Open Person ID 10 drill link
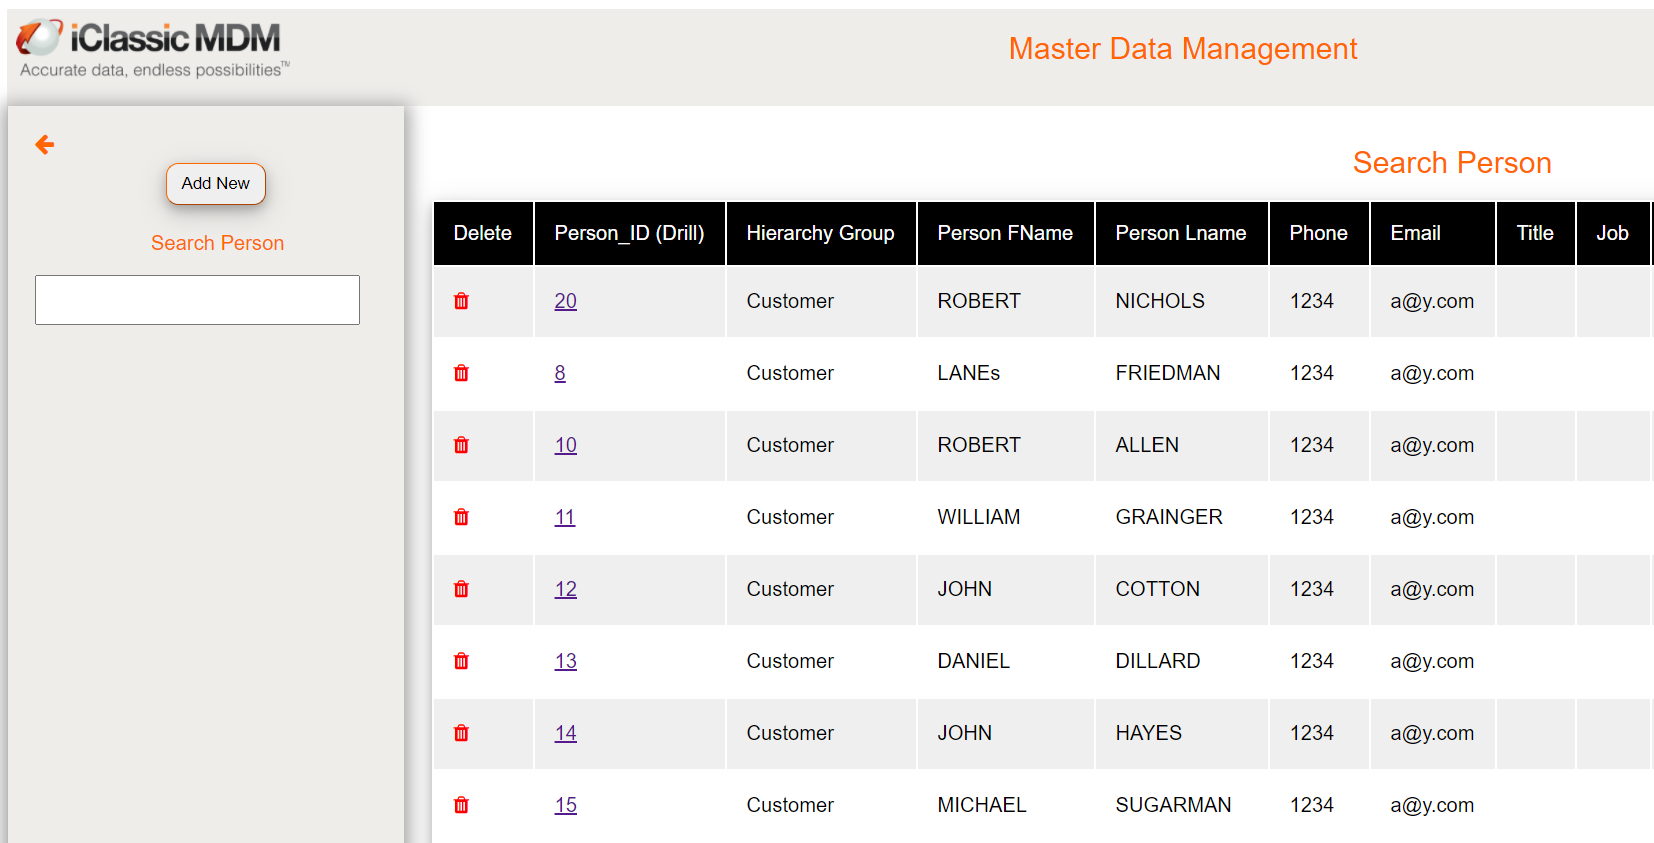 tap(566, 445)
